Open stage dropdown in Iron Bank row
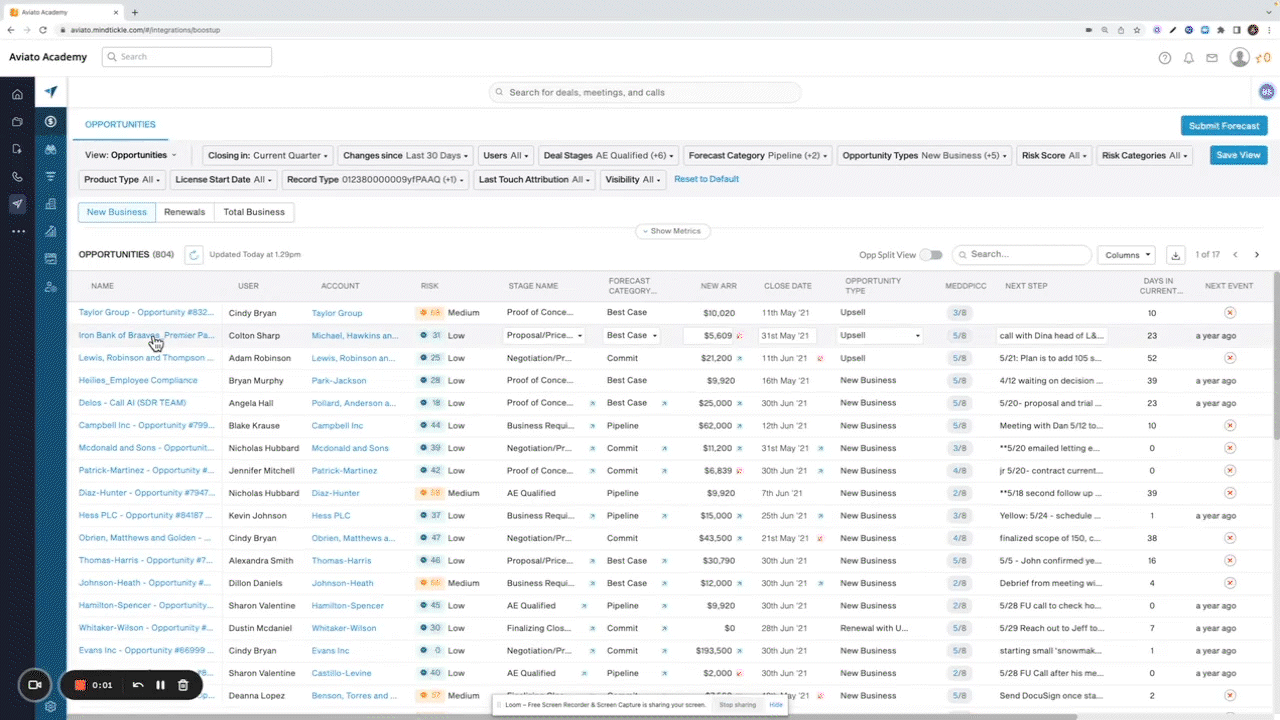This screenshot has height=720, width=1280. pyautogui.click(x=545, y=336)
